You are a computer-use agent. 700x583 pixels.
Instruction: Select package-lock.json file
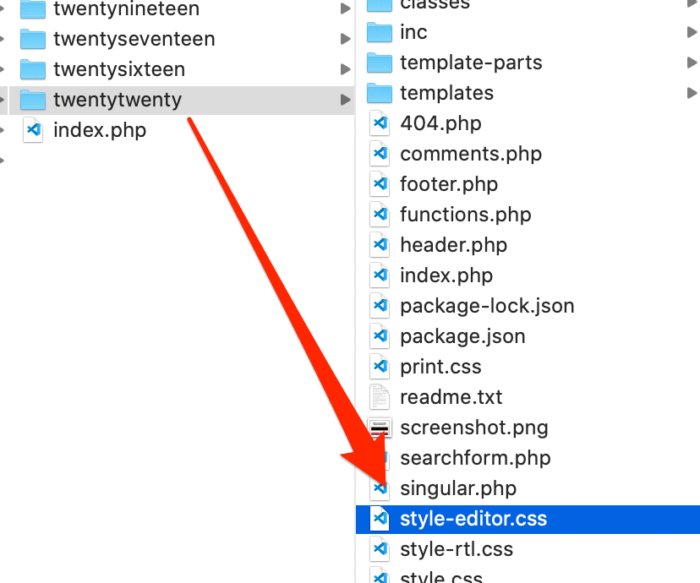click(x=487, y=306)
